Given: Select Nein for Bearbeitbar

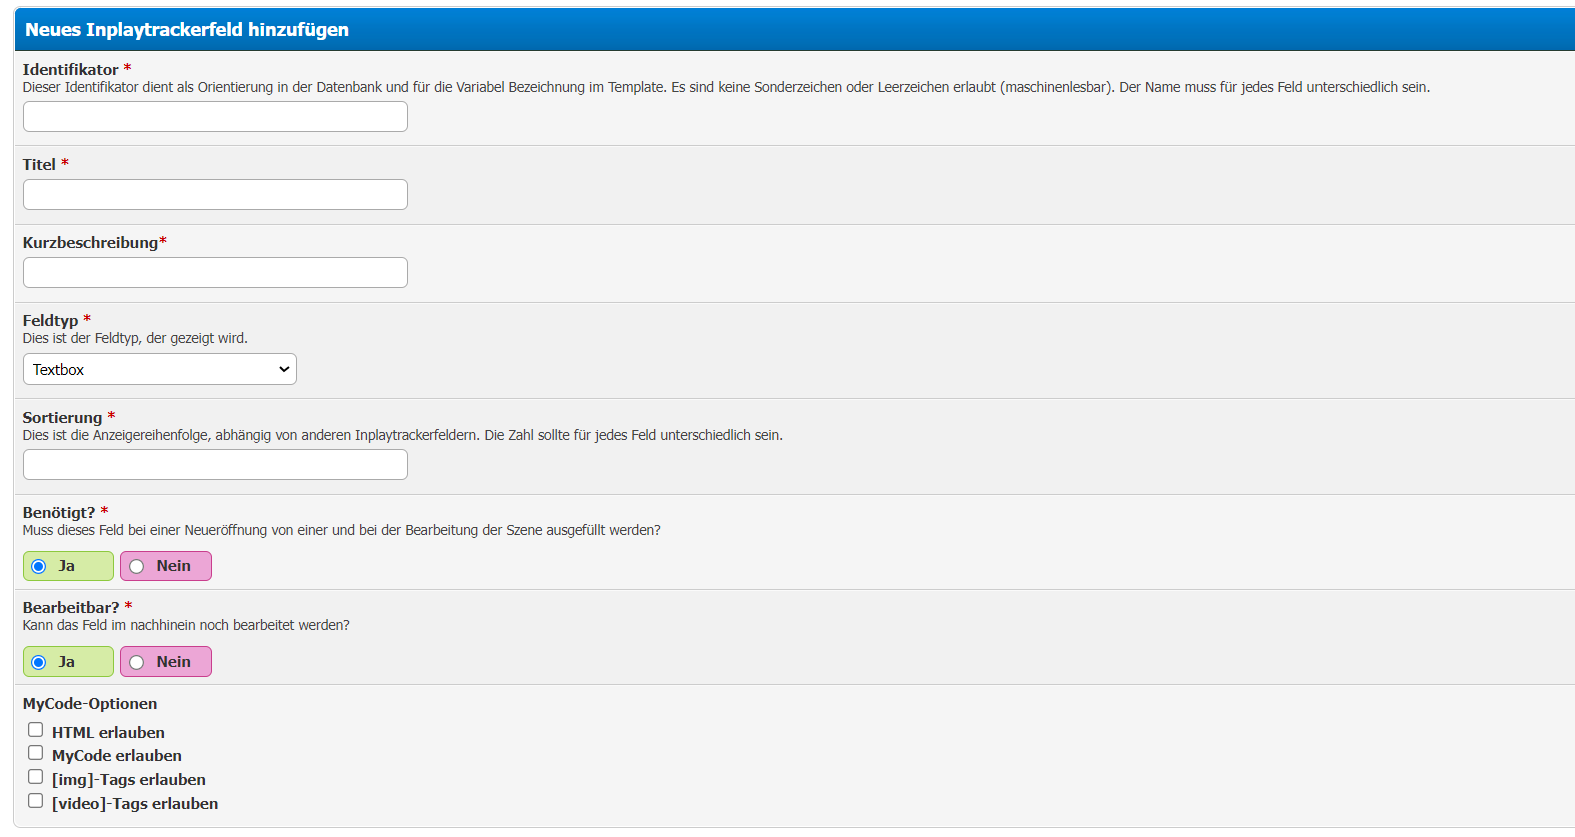Looking at the screenshot, I should pyautogui.click(x=137, y=662).
